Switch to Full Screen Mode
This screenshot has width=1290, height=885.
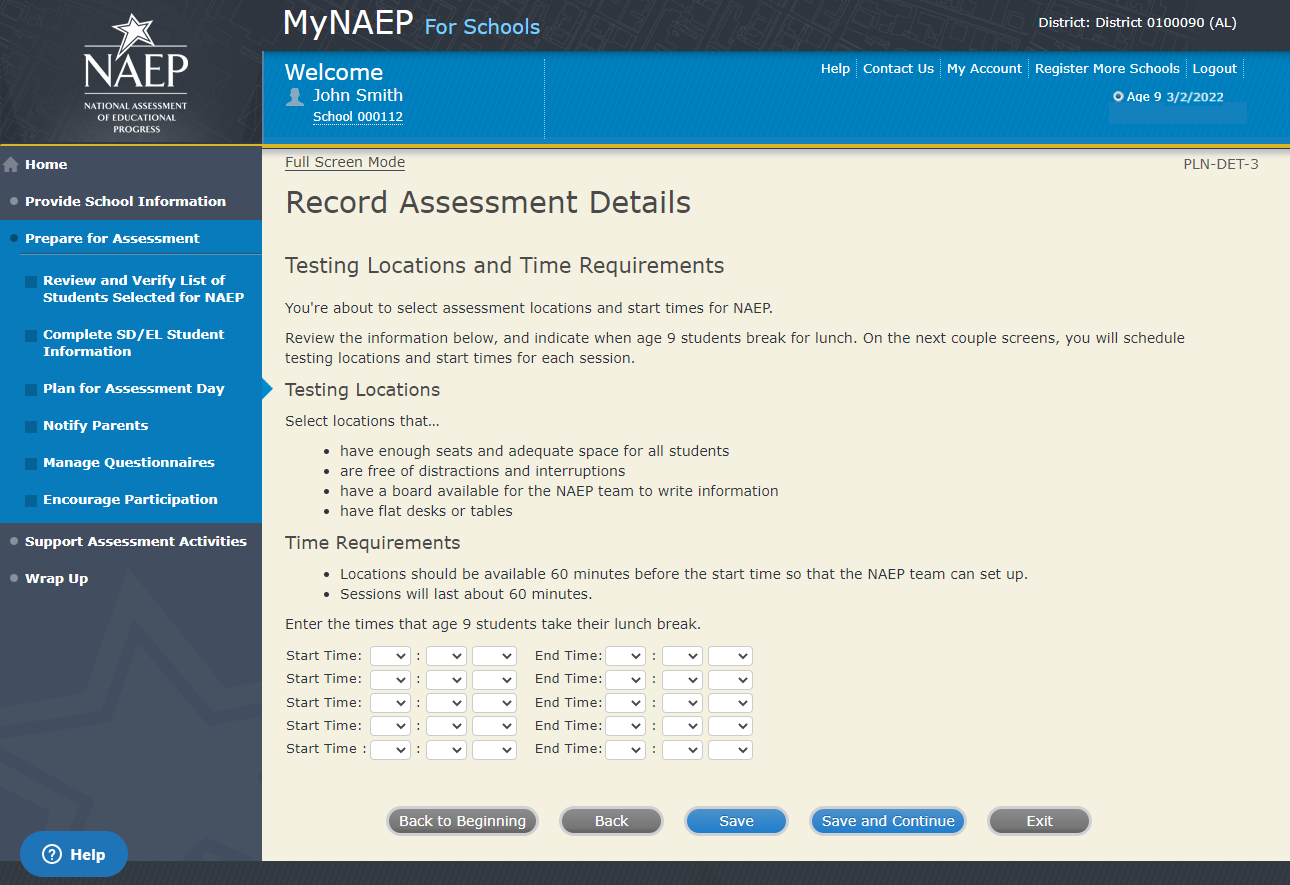click(345, 162)
